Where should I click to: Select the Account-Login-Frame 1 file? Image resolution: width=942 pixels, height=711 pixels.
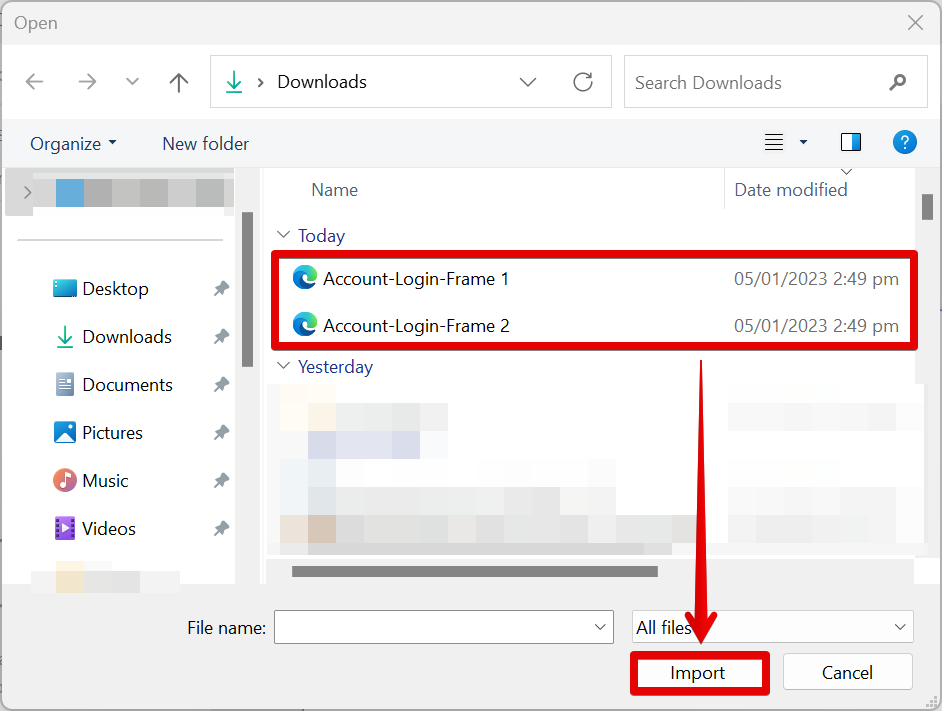click(x=415, y=279)
